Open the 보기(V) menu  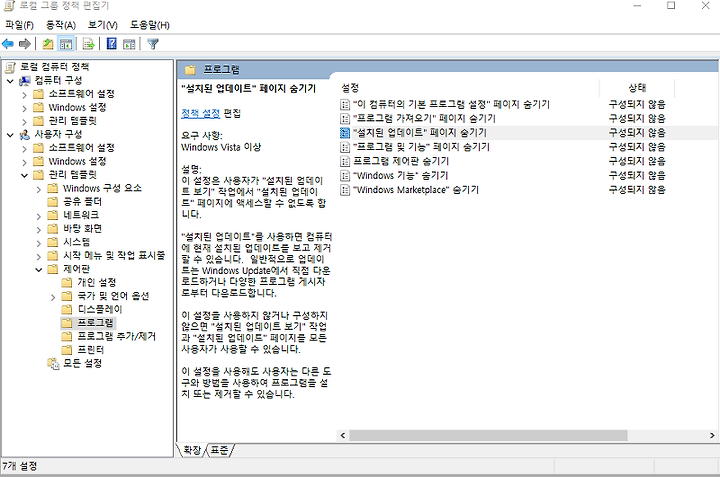point(102,25)
